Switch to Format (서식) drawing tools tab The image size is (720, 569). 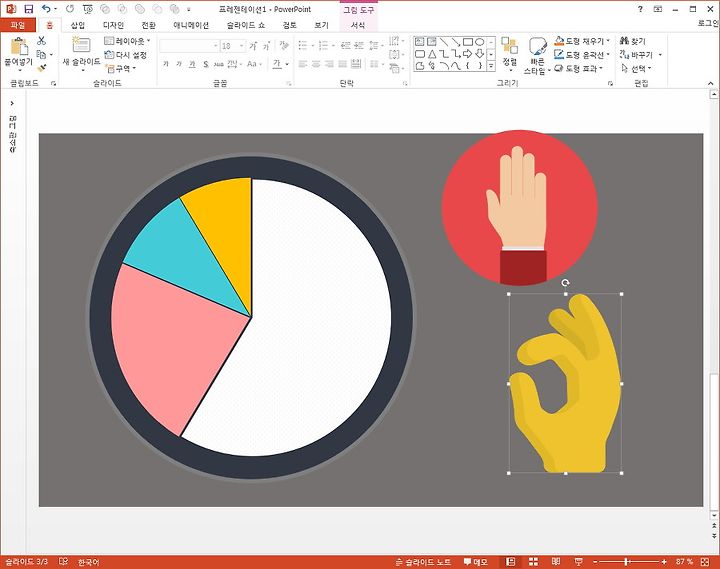point(358,25)
